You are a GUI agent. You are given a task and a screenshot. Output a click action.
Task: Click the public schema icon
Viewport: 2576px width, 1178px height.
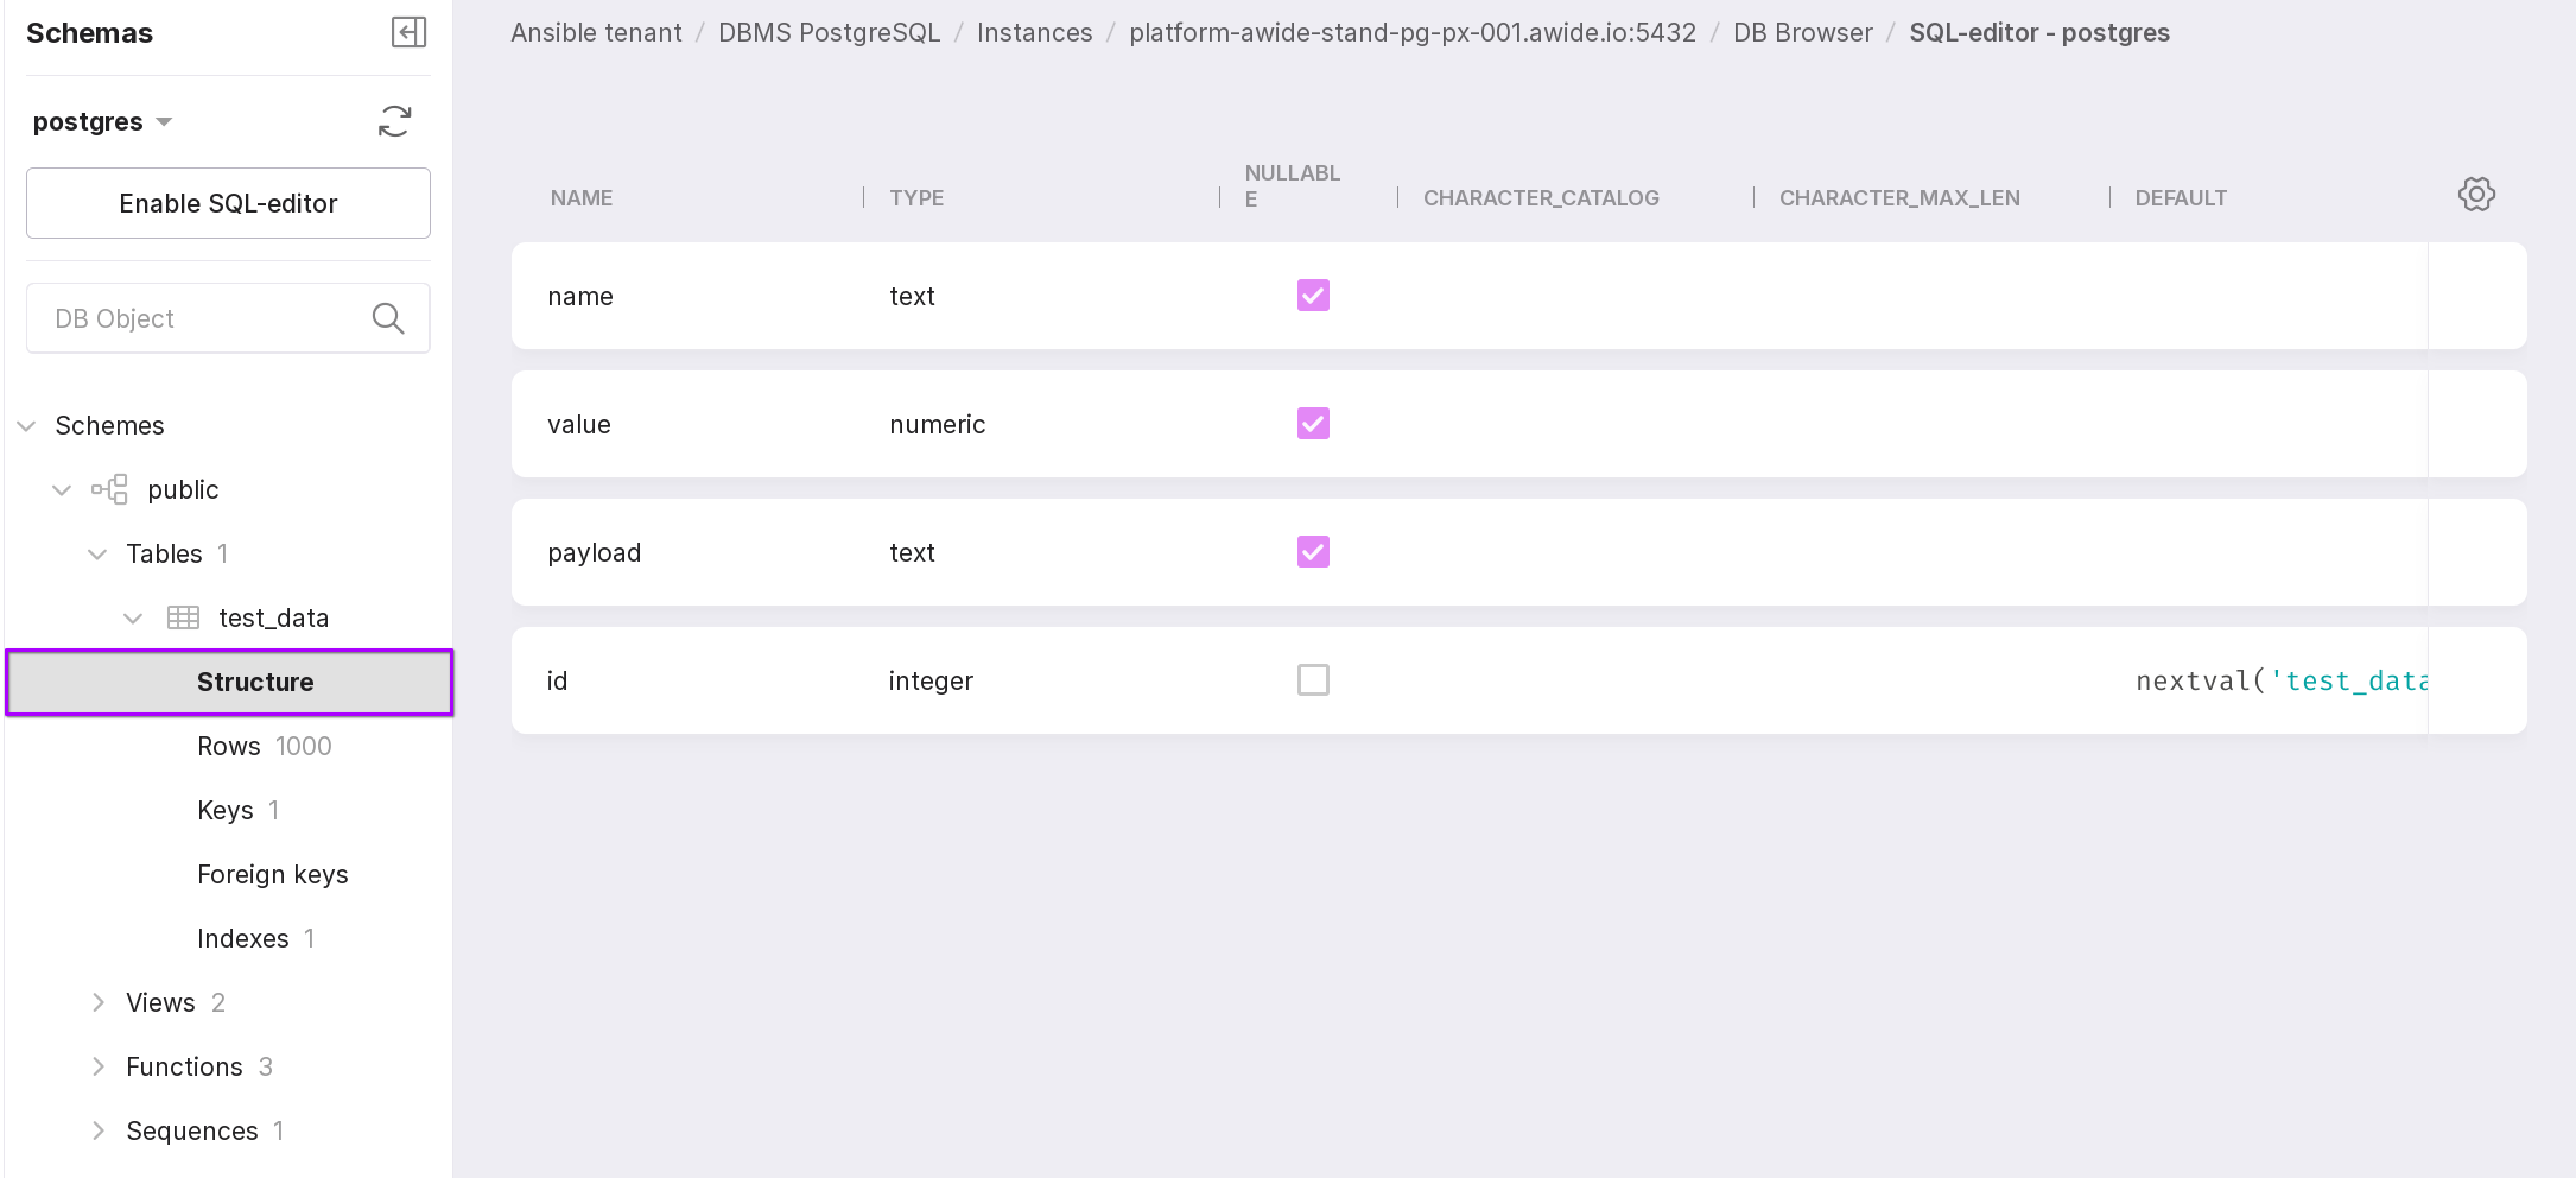110,490
